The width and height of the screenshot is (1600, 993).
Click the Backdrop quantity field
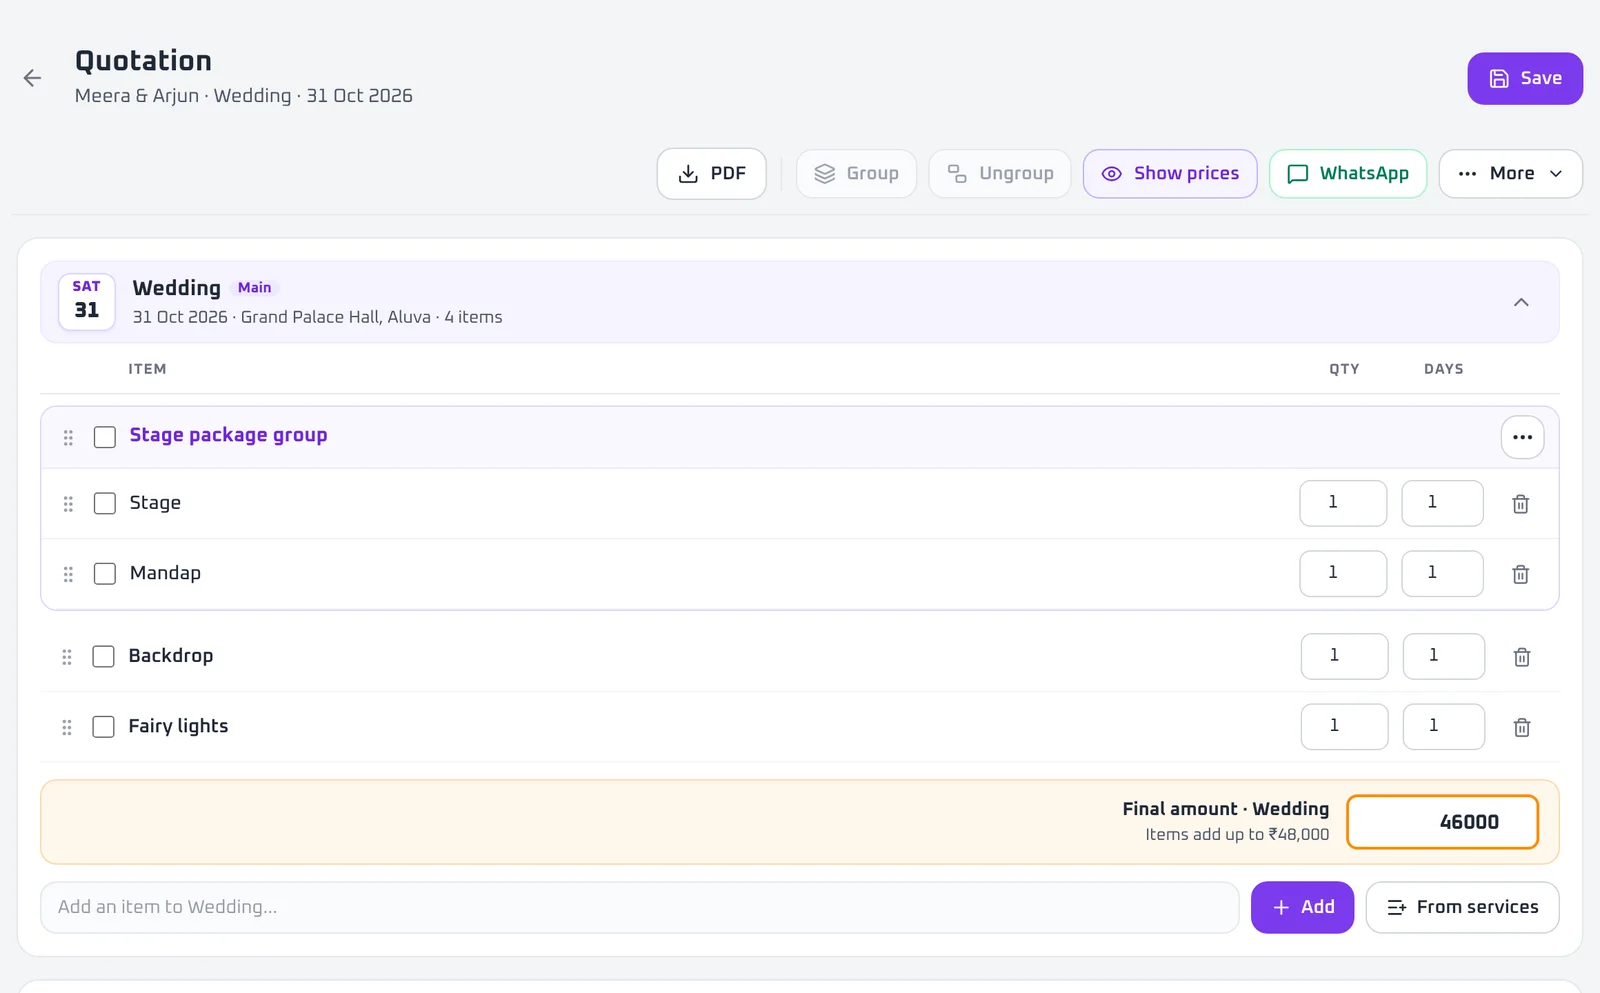pyautogui.click(x=1344, y=656)
